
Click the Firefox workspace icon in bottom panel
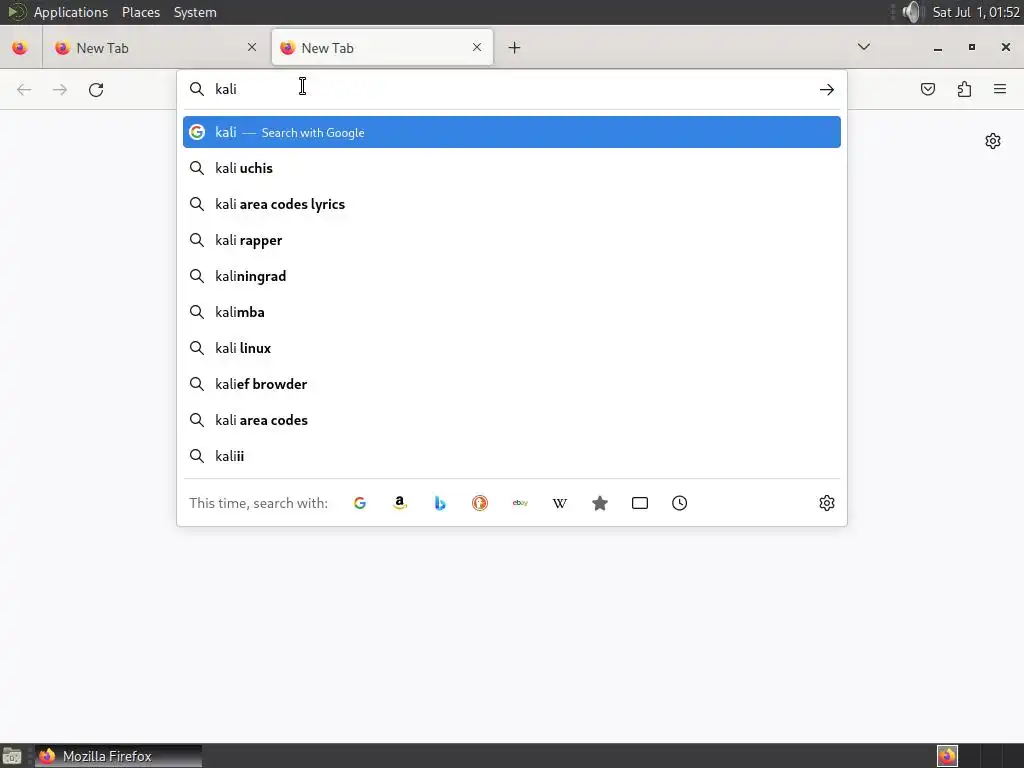pos(947,756)
